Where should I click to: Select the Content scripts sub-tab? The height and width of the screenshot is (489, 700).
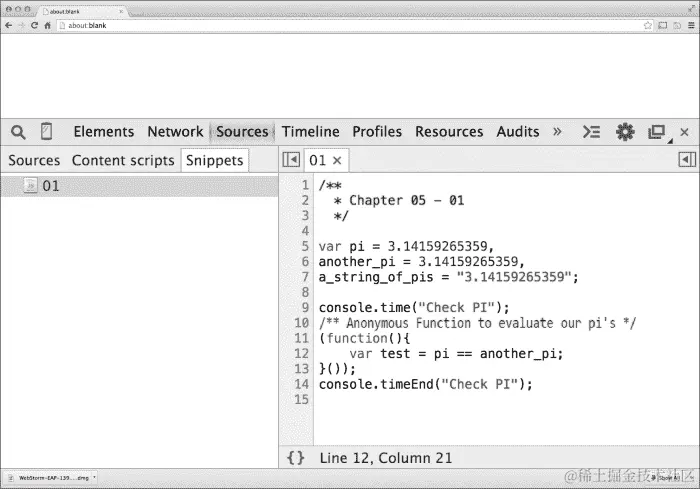[123, 160]
